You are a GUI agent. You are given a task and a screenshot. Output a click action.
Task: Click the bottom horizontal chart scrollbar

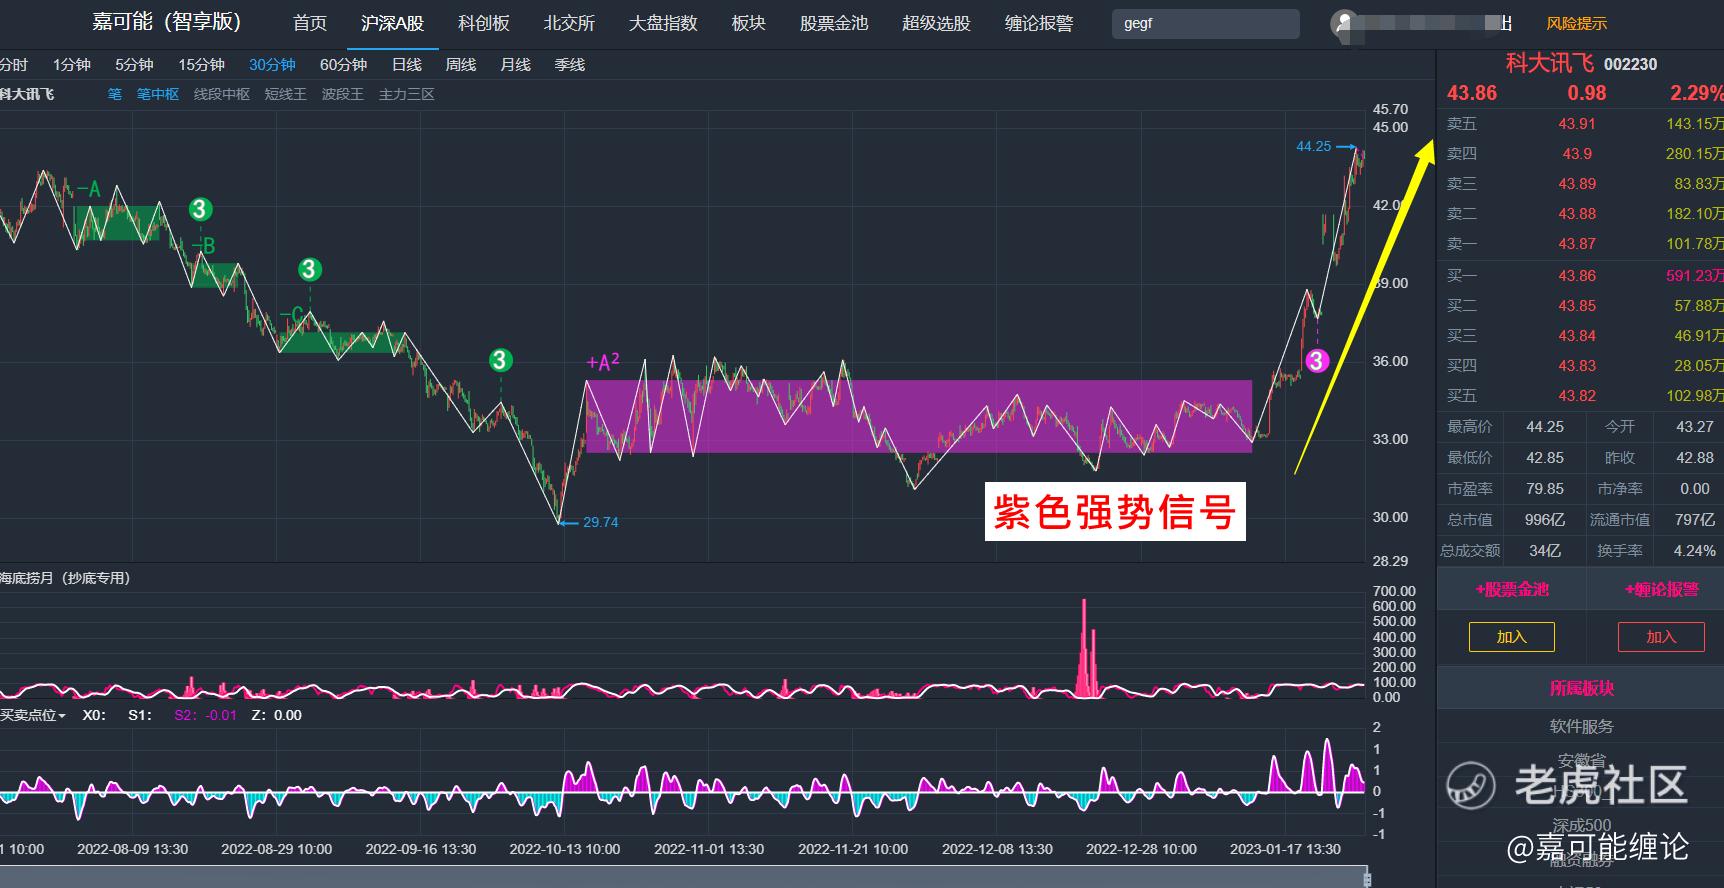[x=684, y=878]
